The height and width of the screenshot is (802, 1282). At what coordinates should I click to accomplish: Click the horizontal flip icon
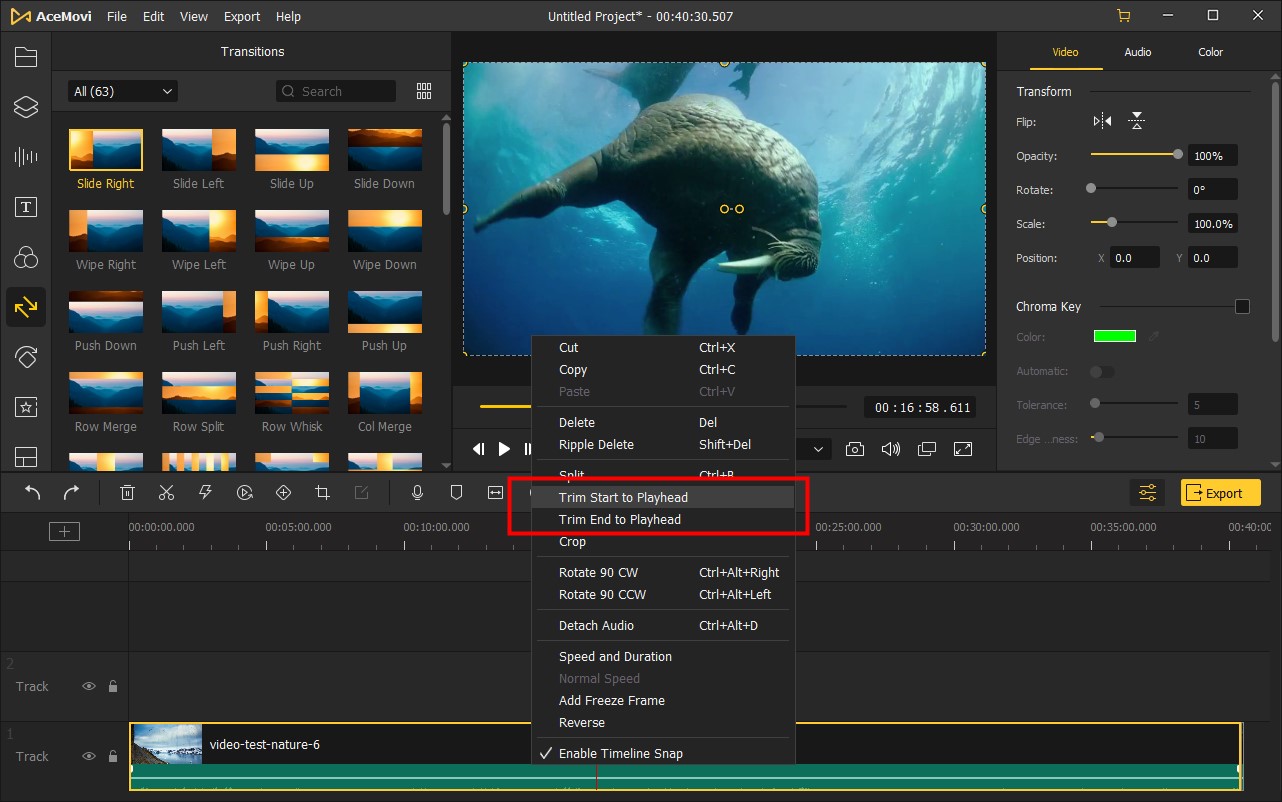[1102, 121]
